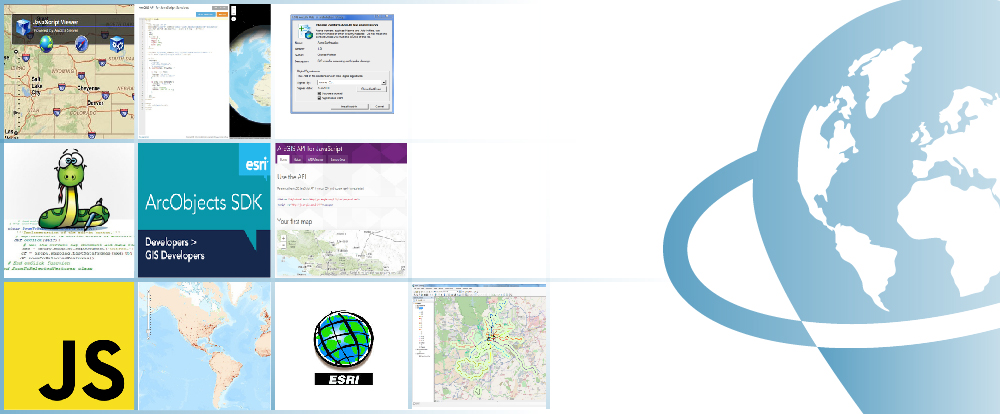Image resolution: width=1000 pixels, height=414 pixels.
Task: Click the JavaScript Viewer cube logo
Action: click(23, 26)
